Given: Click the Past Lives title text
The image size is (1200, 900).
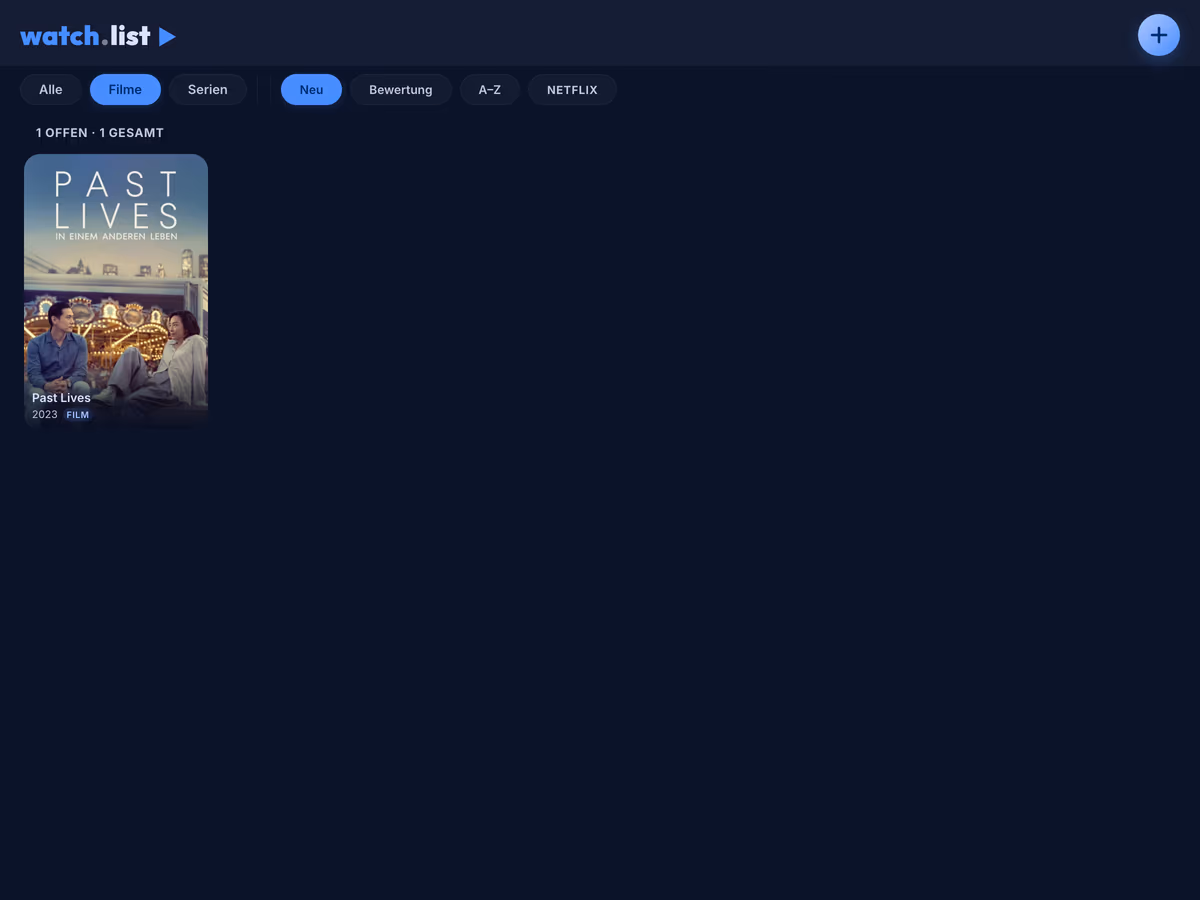Looking at the screenshot, I should 61,398.
